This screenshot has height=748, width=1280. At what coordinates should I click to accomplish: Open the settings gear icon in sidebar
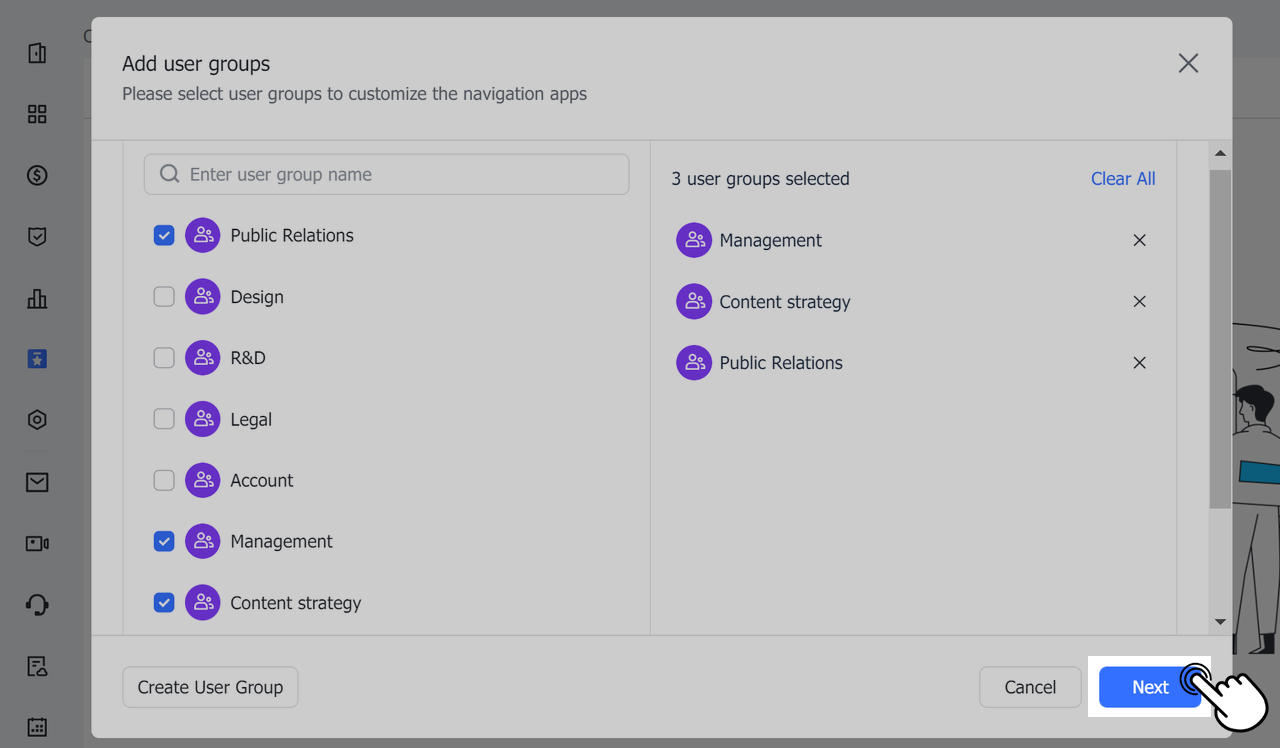coord(37,420)
